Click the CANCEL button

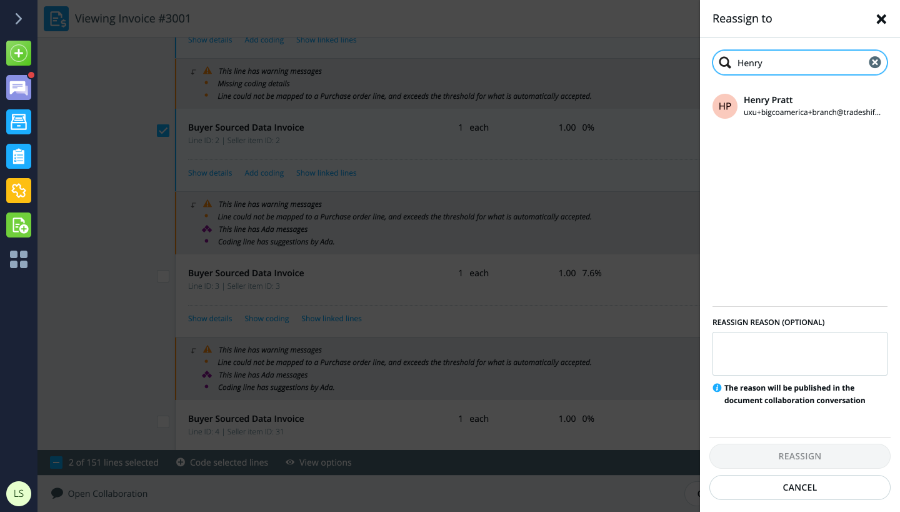point(800,487)
